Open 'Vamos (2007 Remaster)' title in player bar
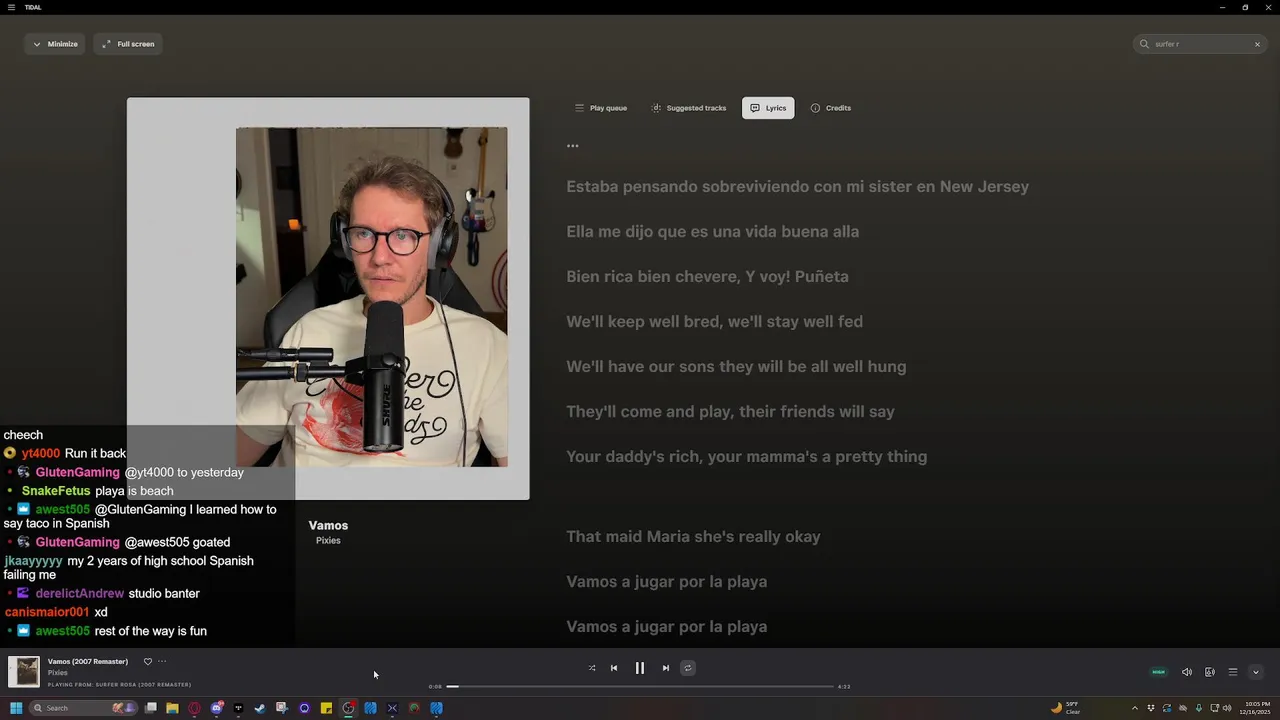The width and height of the screenshot is (1280, 720). 88,661
